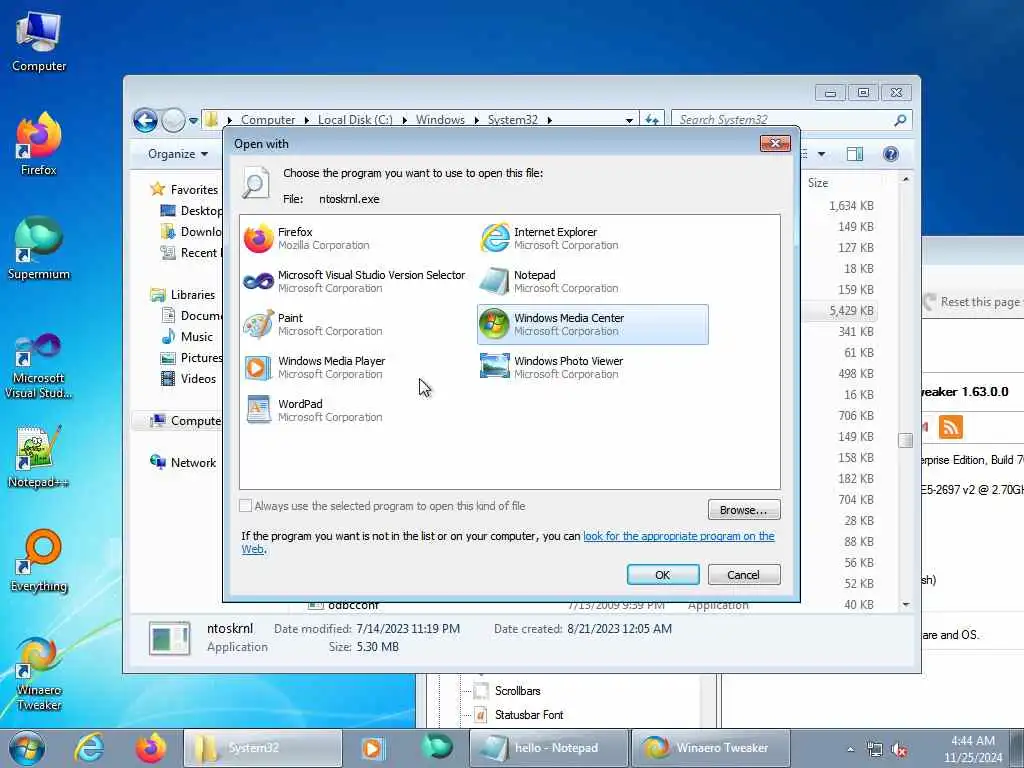Follow the look for appropriate program link
Screen dimensions: 1024x768
click(x=679, y=536)
